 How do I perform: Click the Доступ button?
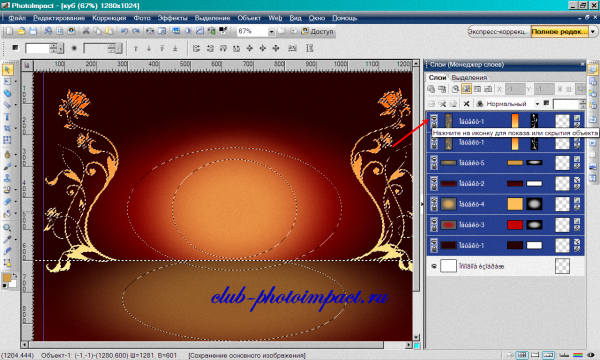318,31
